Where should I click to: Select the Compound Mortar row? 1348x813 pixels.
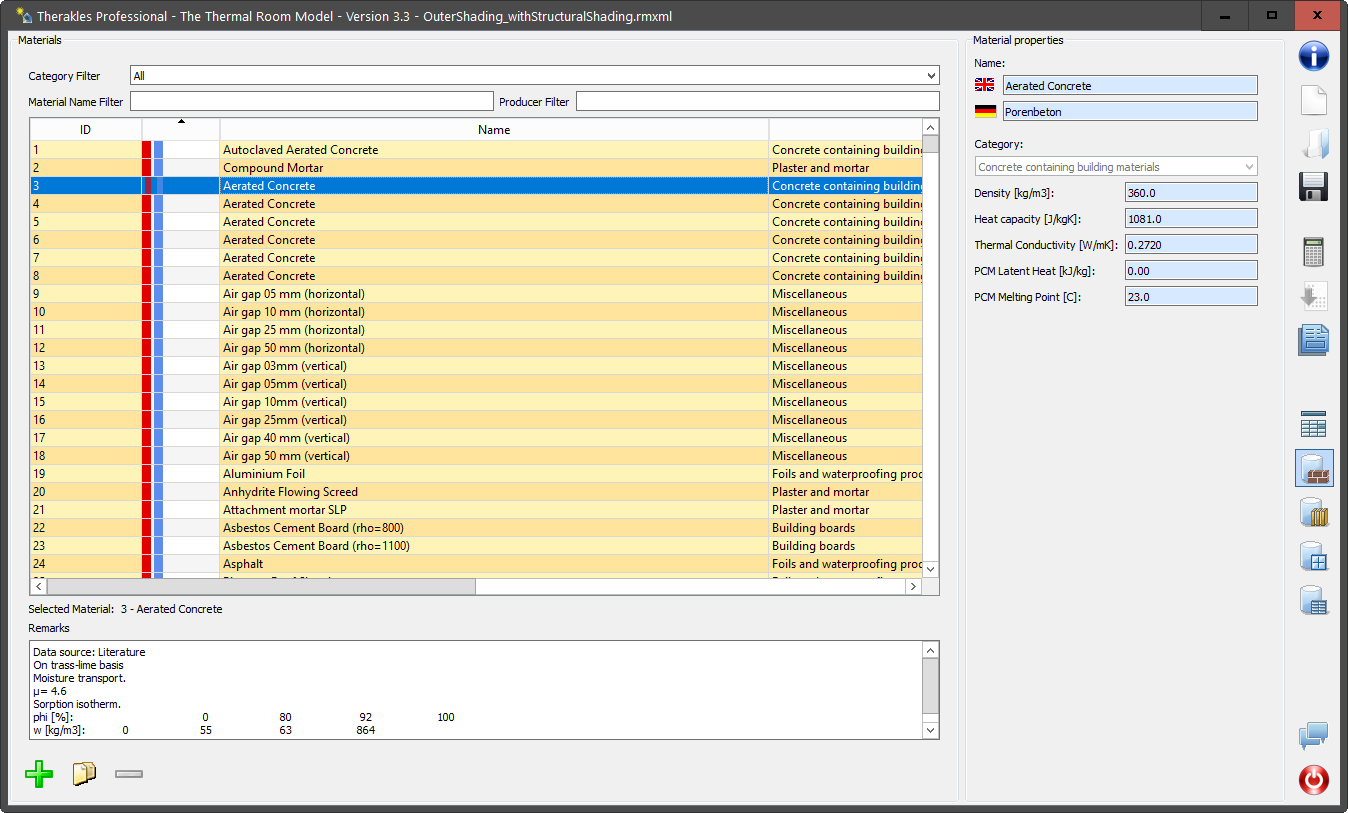coord(476,168)
